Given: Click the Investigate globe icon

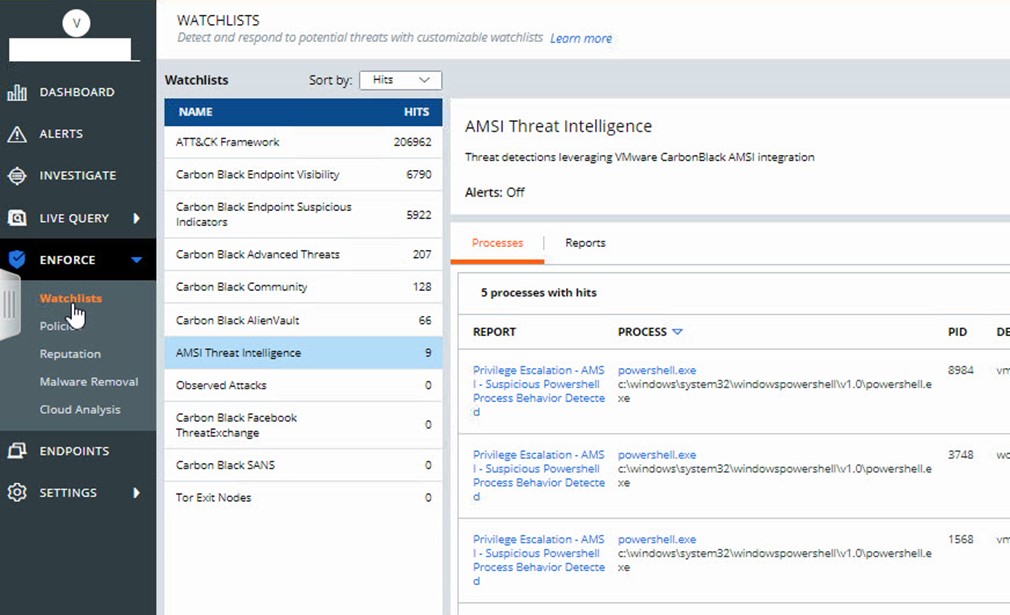Looking at the screenshot, I should point(17,175).
